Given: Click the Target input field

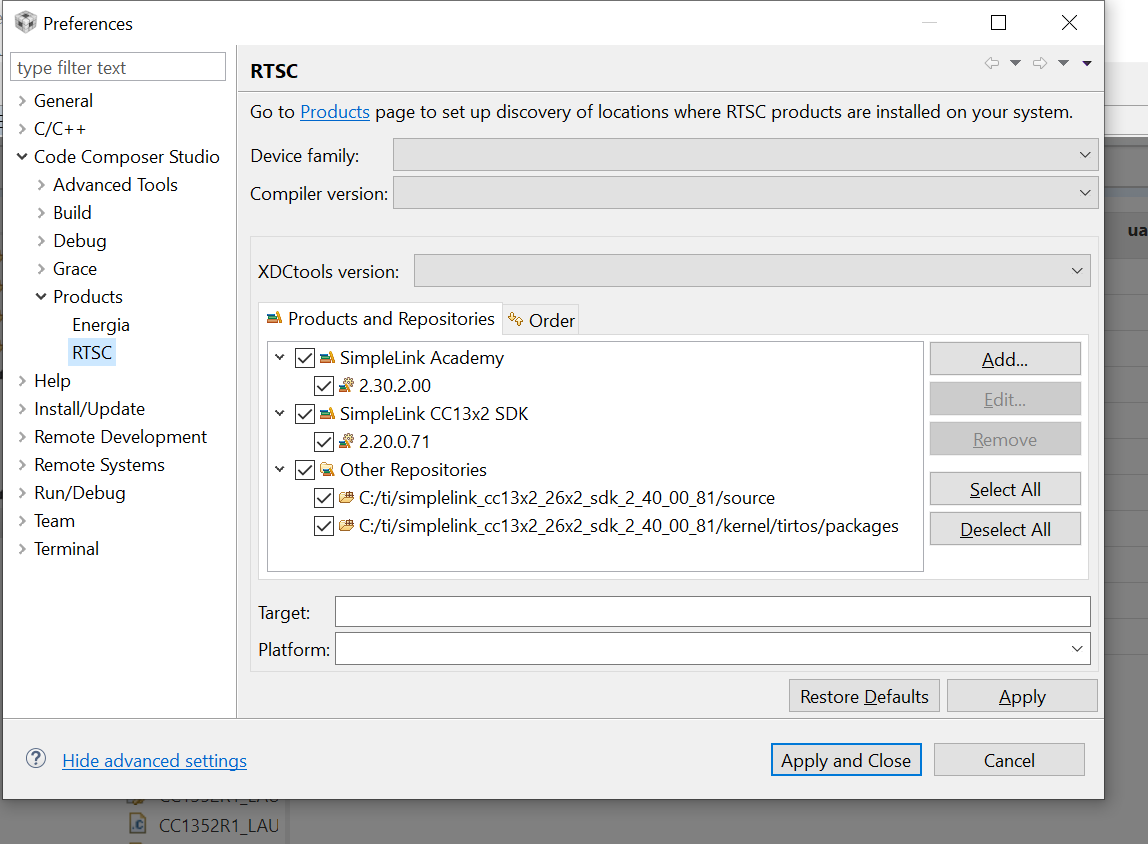Looking at the screenshot, I should coord(712,612).
